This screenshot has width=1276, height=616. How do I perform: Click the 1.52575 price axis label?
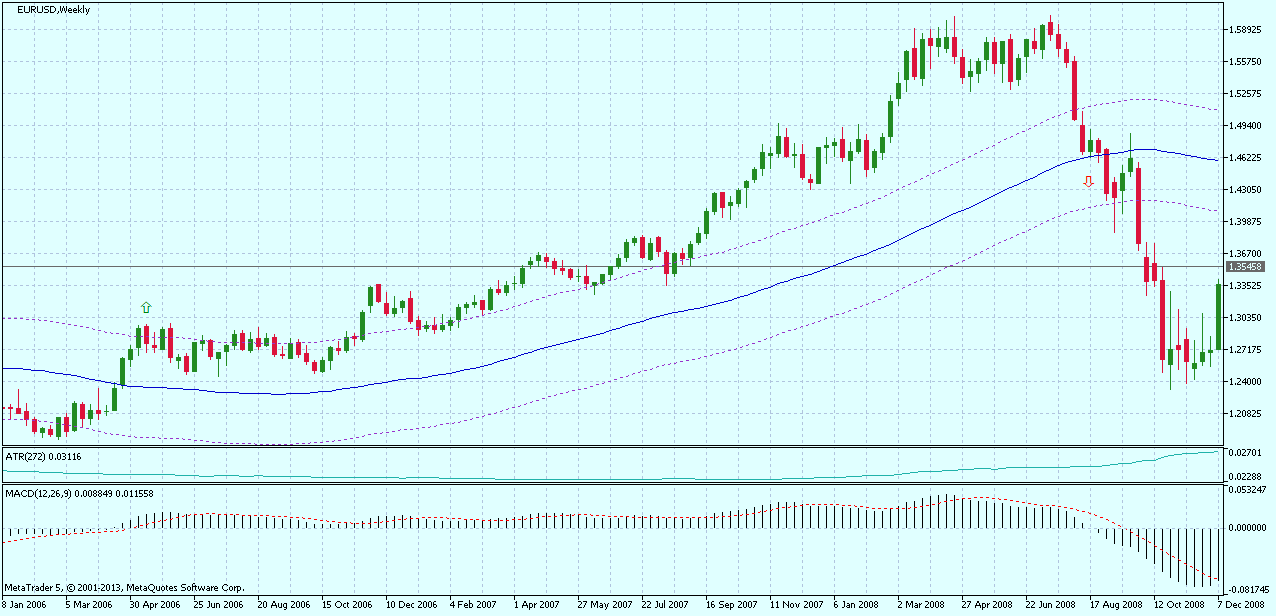tap(1246, 94)
